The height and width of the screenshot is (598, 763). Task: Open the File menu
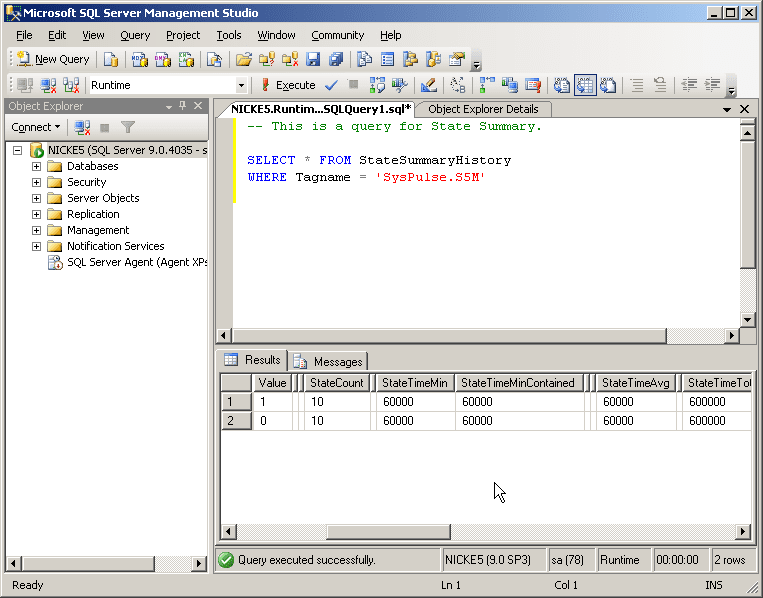point(24,35)
